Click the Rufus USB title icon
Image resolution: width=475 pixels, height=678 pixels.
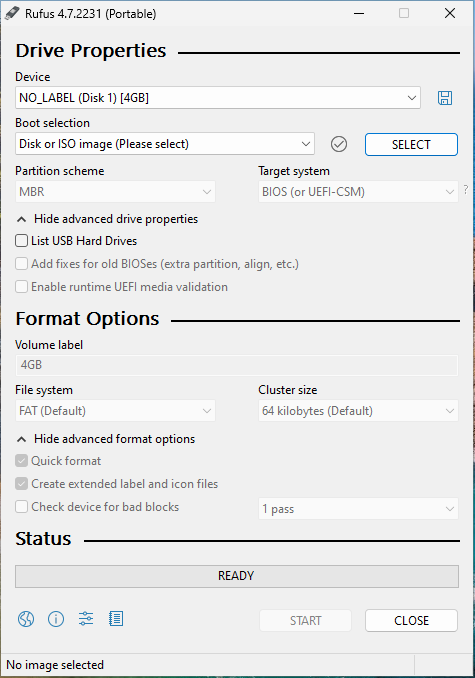click(x=12, y=13)
